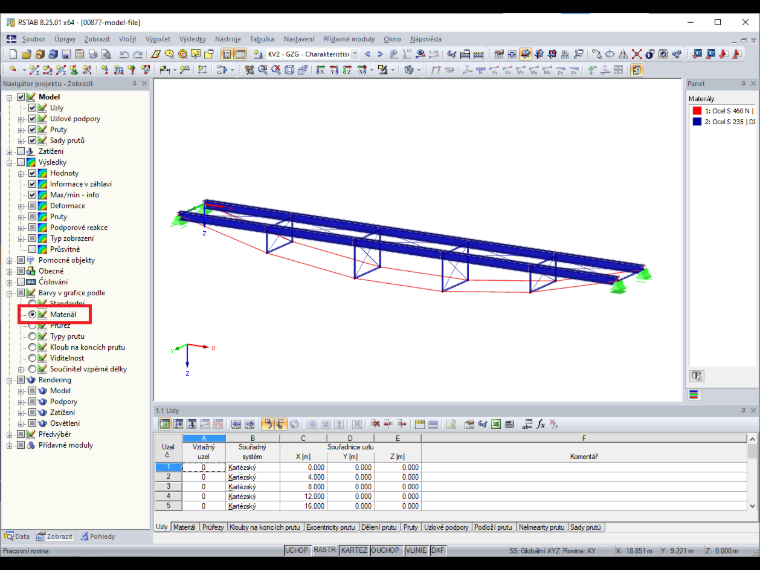The image size is (760, 570).
Task: Click the isometric cube view icon
Action: [289, 70]
